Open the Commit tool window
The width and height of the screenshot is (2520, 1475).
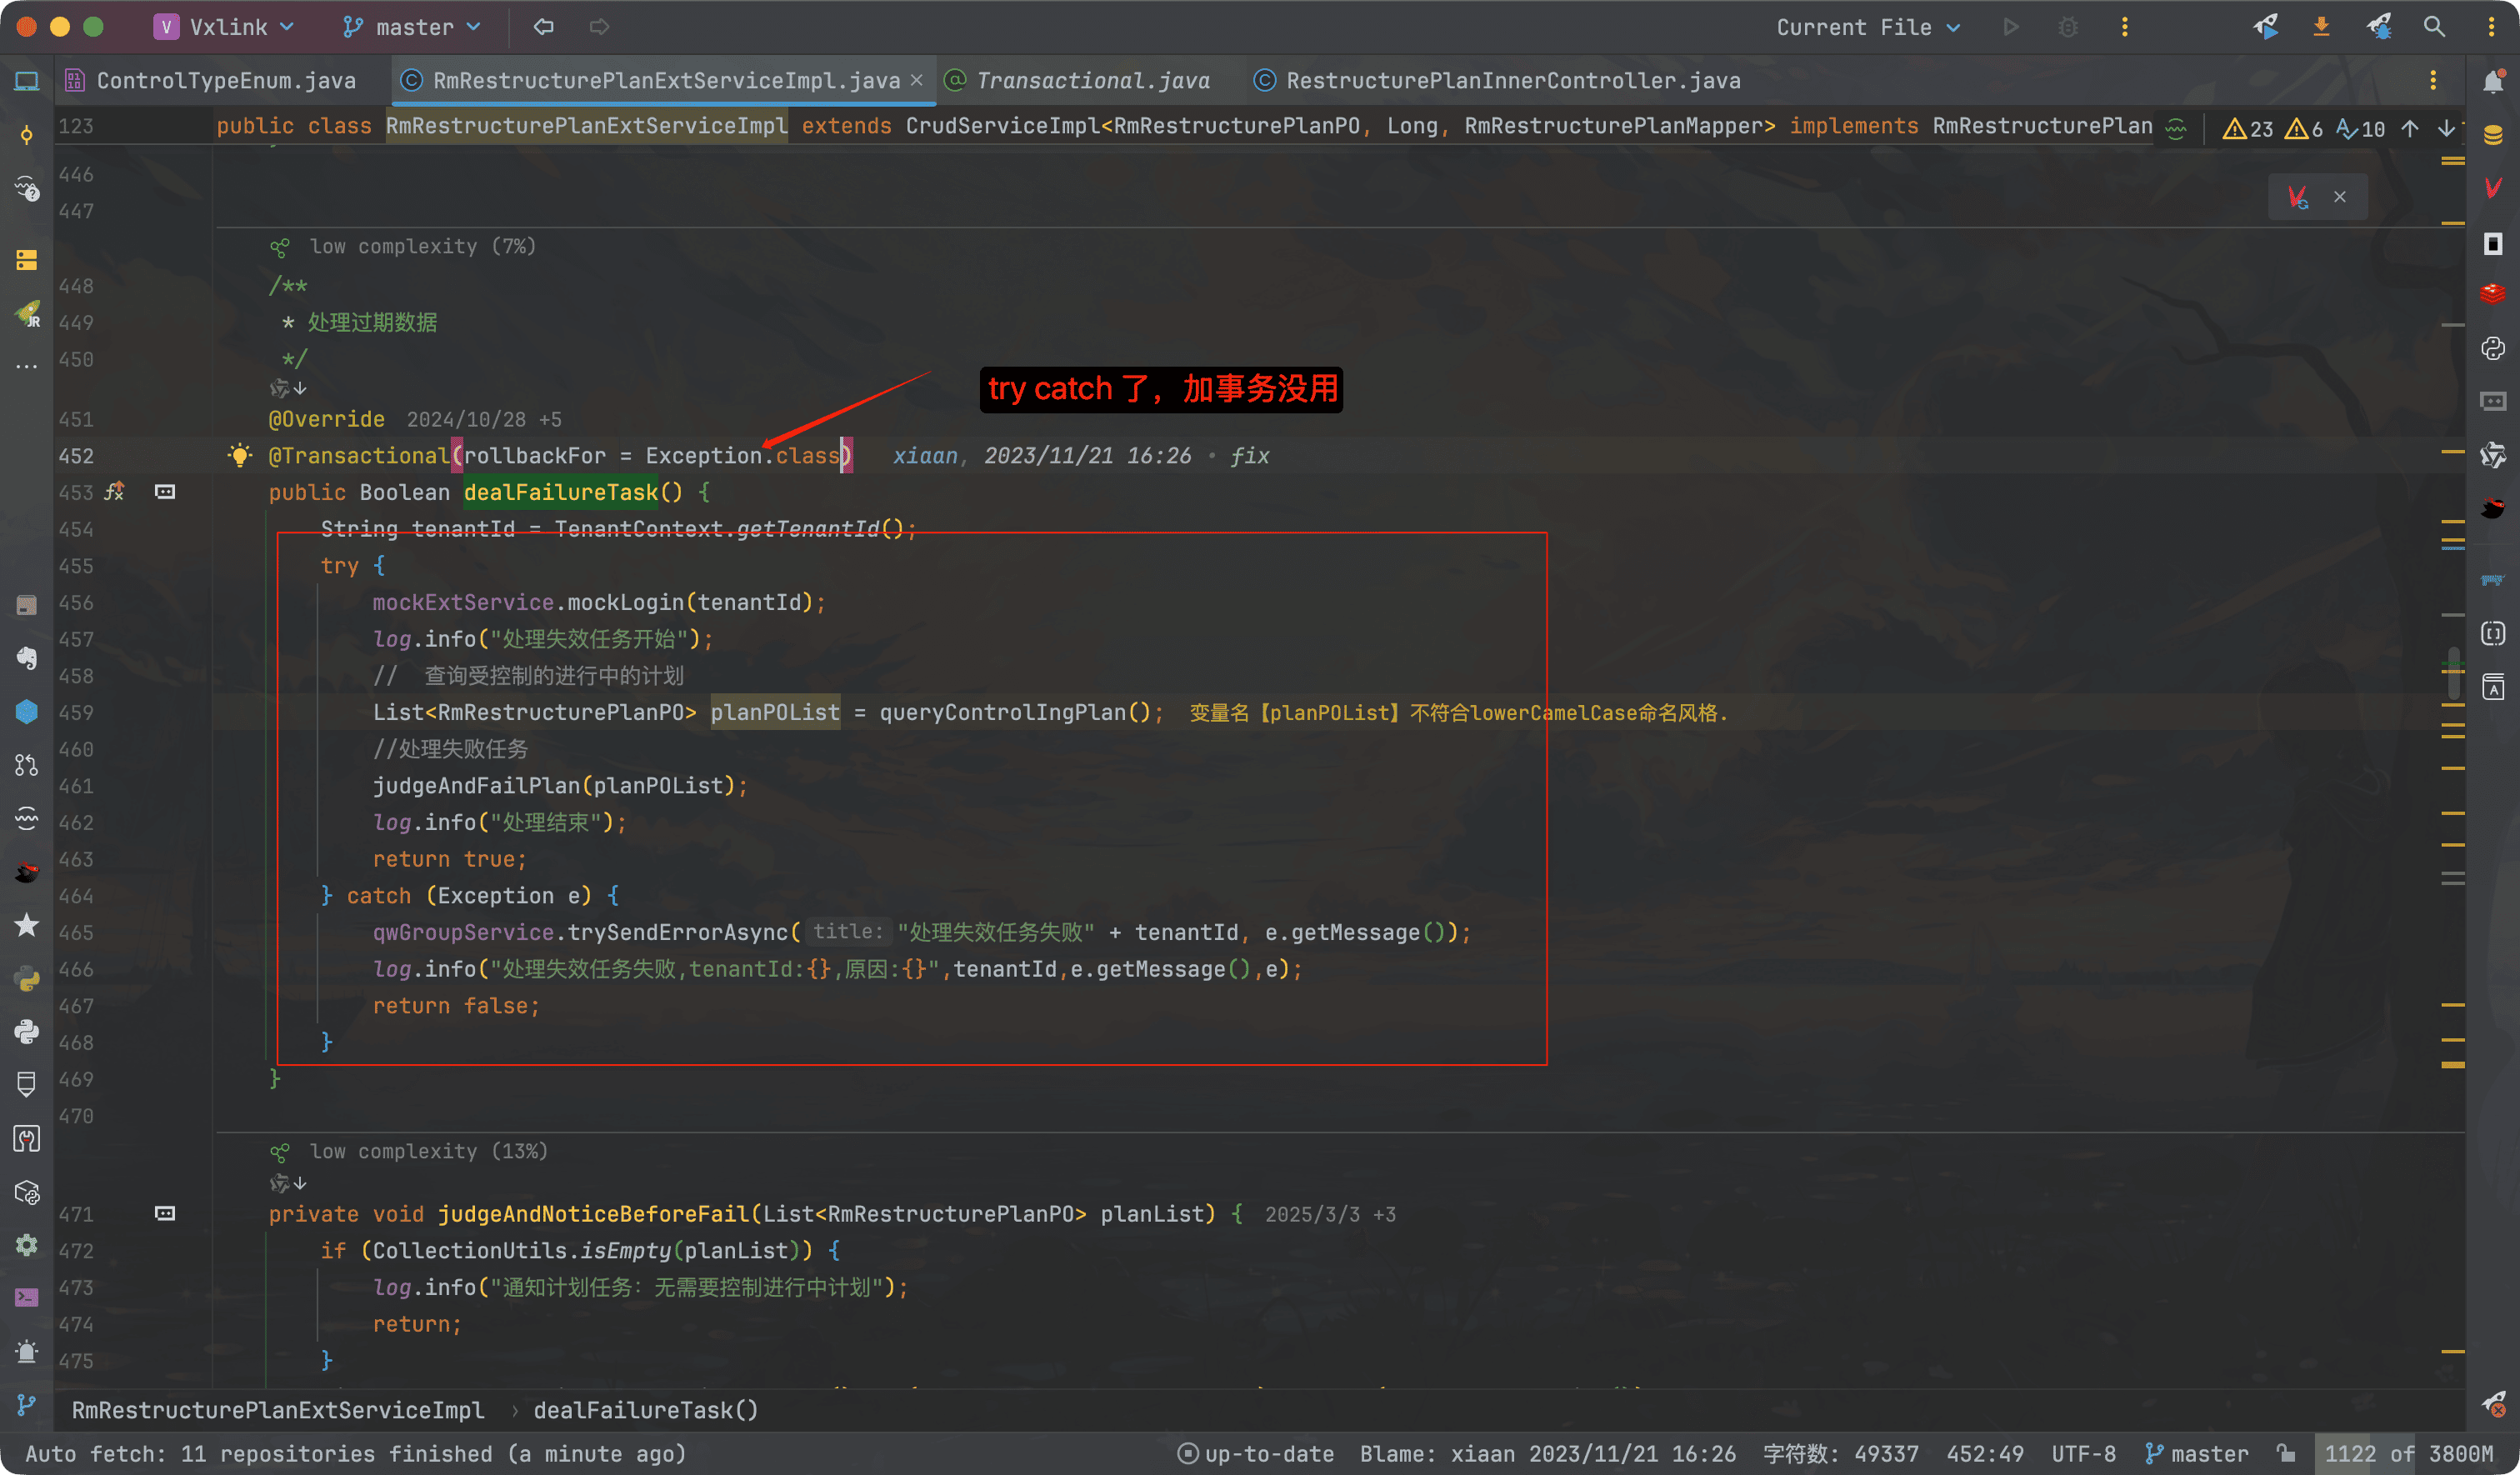[x=27, y=135]
